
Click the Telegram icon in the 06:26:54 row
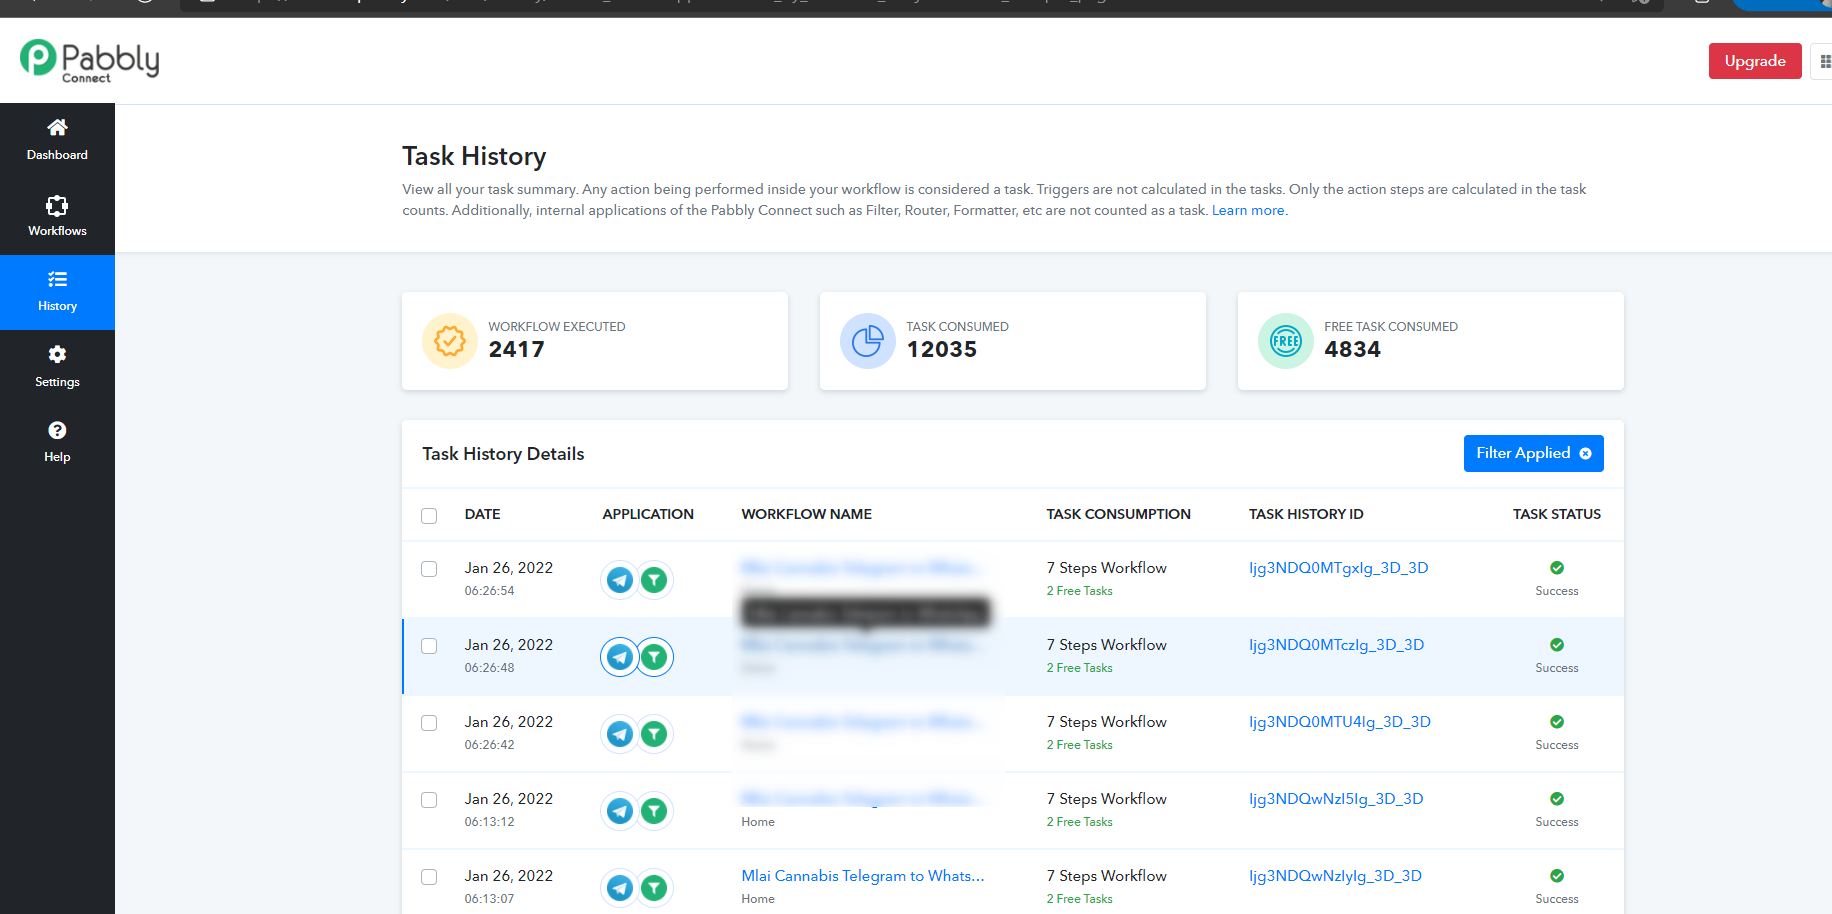(620, 580)
